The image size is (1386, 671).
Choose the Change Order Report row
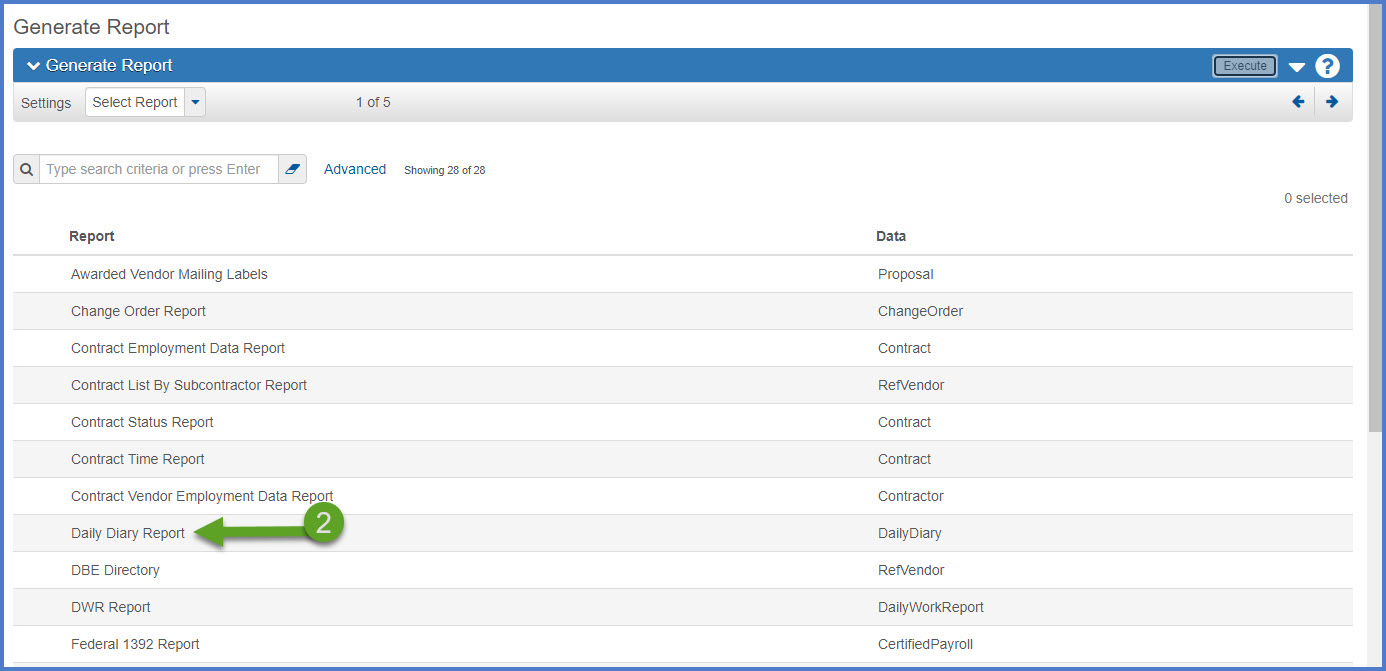pyautogui.click(x=138, y=311)
